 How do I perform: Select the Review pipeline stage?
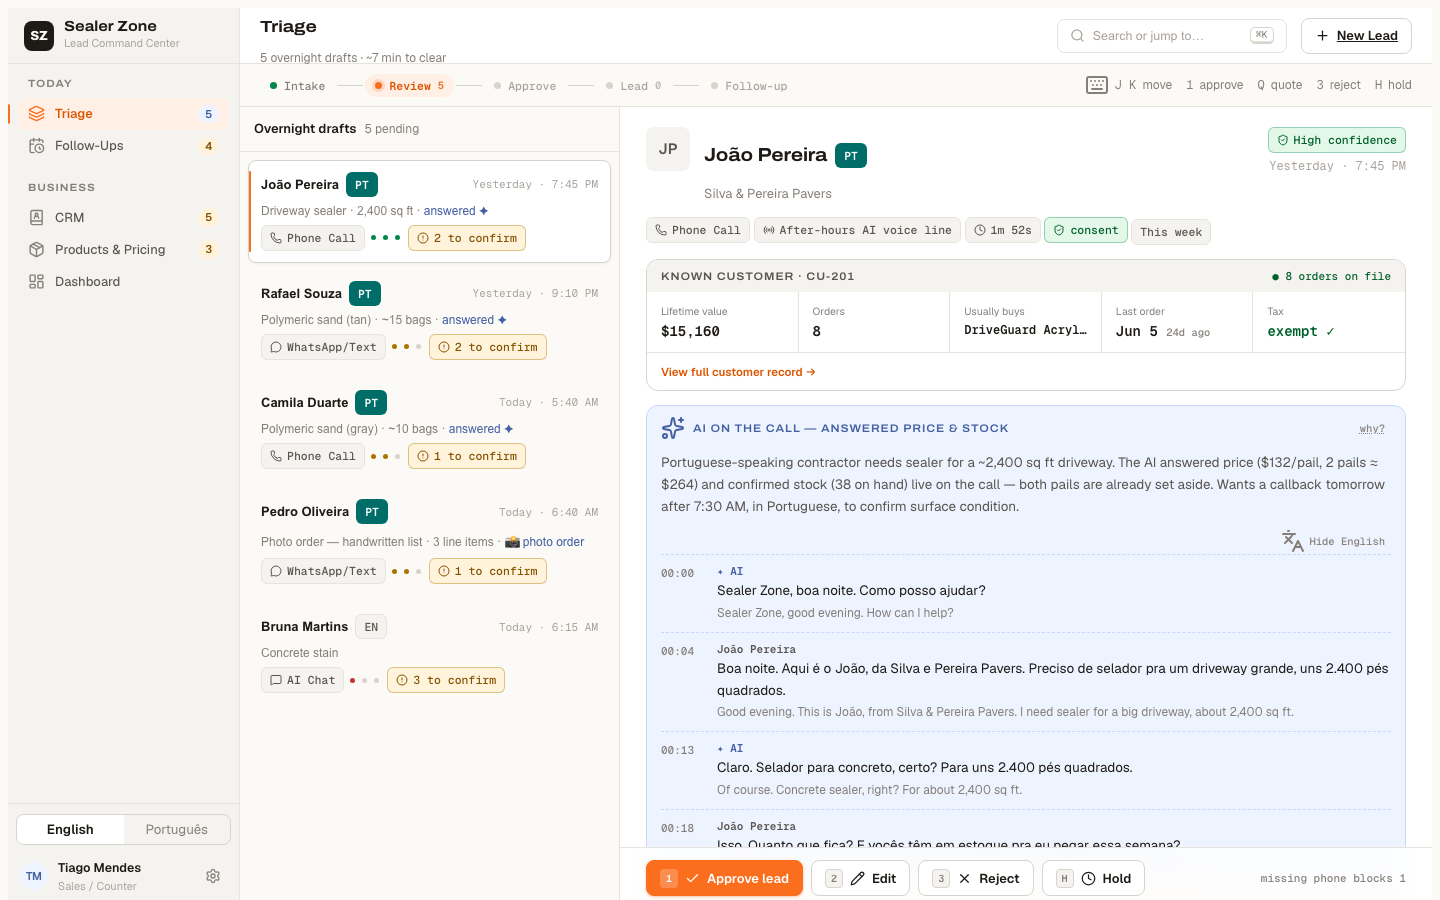408,86
